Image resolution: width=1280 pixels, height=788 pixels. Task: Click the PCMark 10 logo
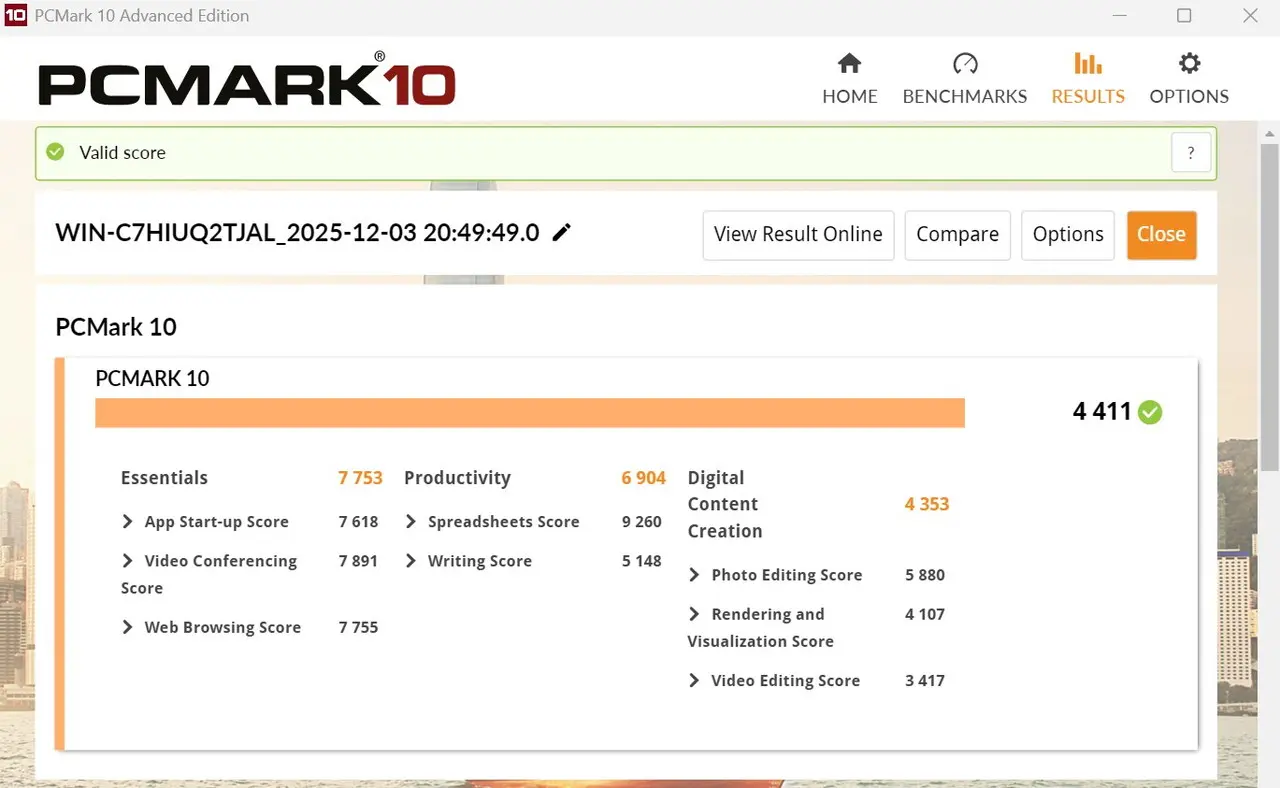coord(245,83)
